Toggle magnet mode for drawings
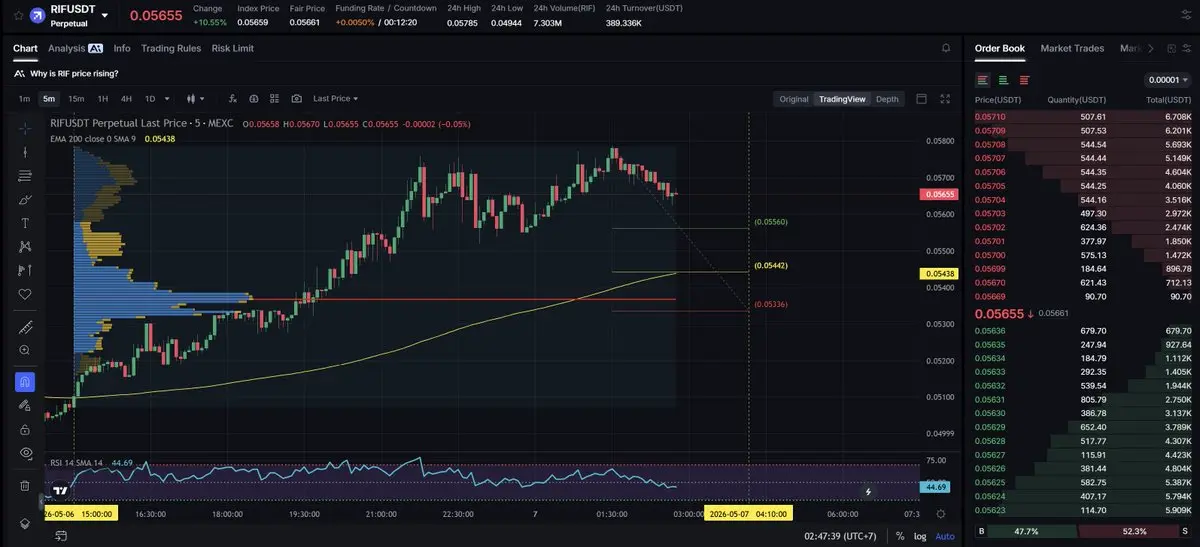1200x547 pixels. [25, 382]
